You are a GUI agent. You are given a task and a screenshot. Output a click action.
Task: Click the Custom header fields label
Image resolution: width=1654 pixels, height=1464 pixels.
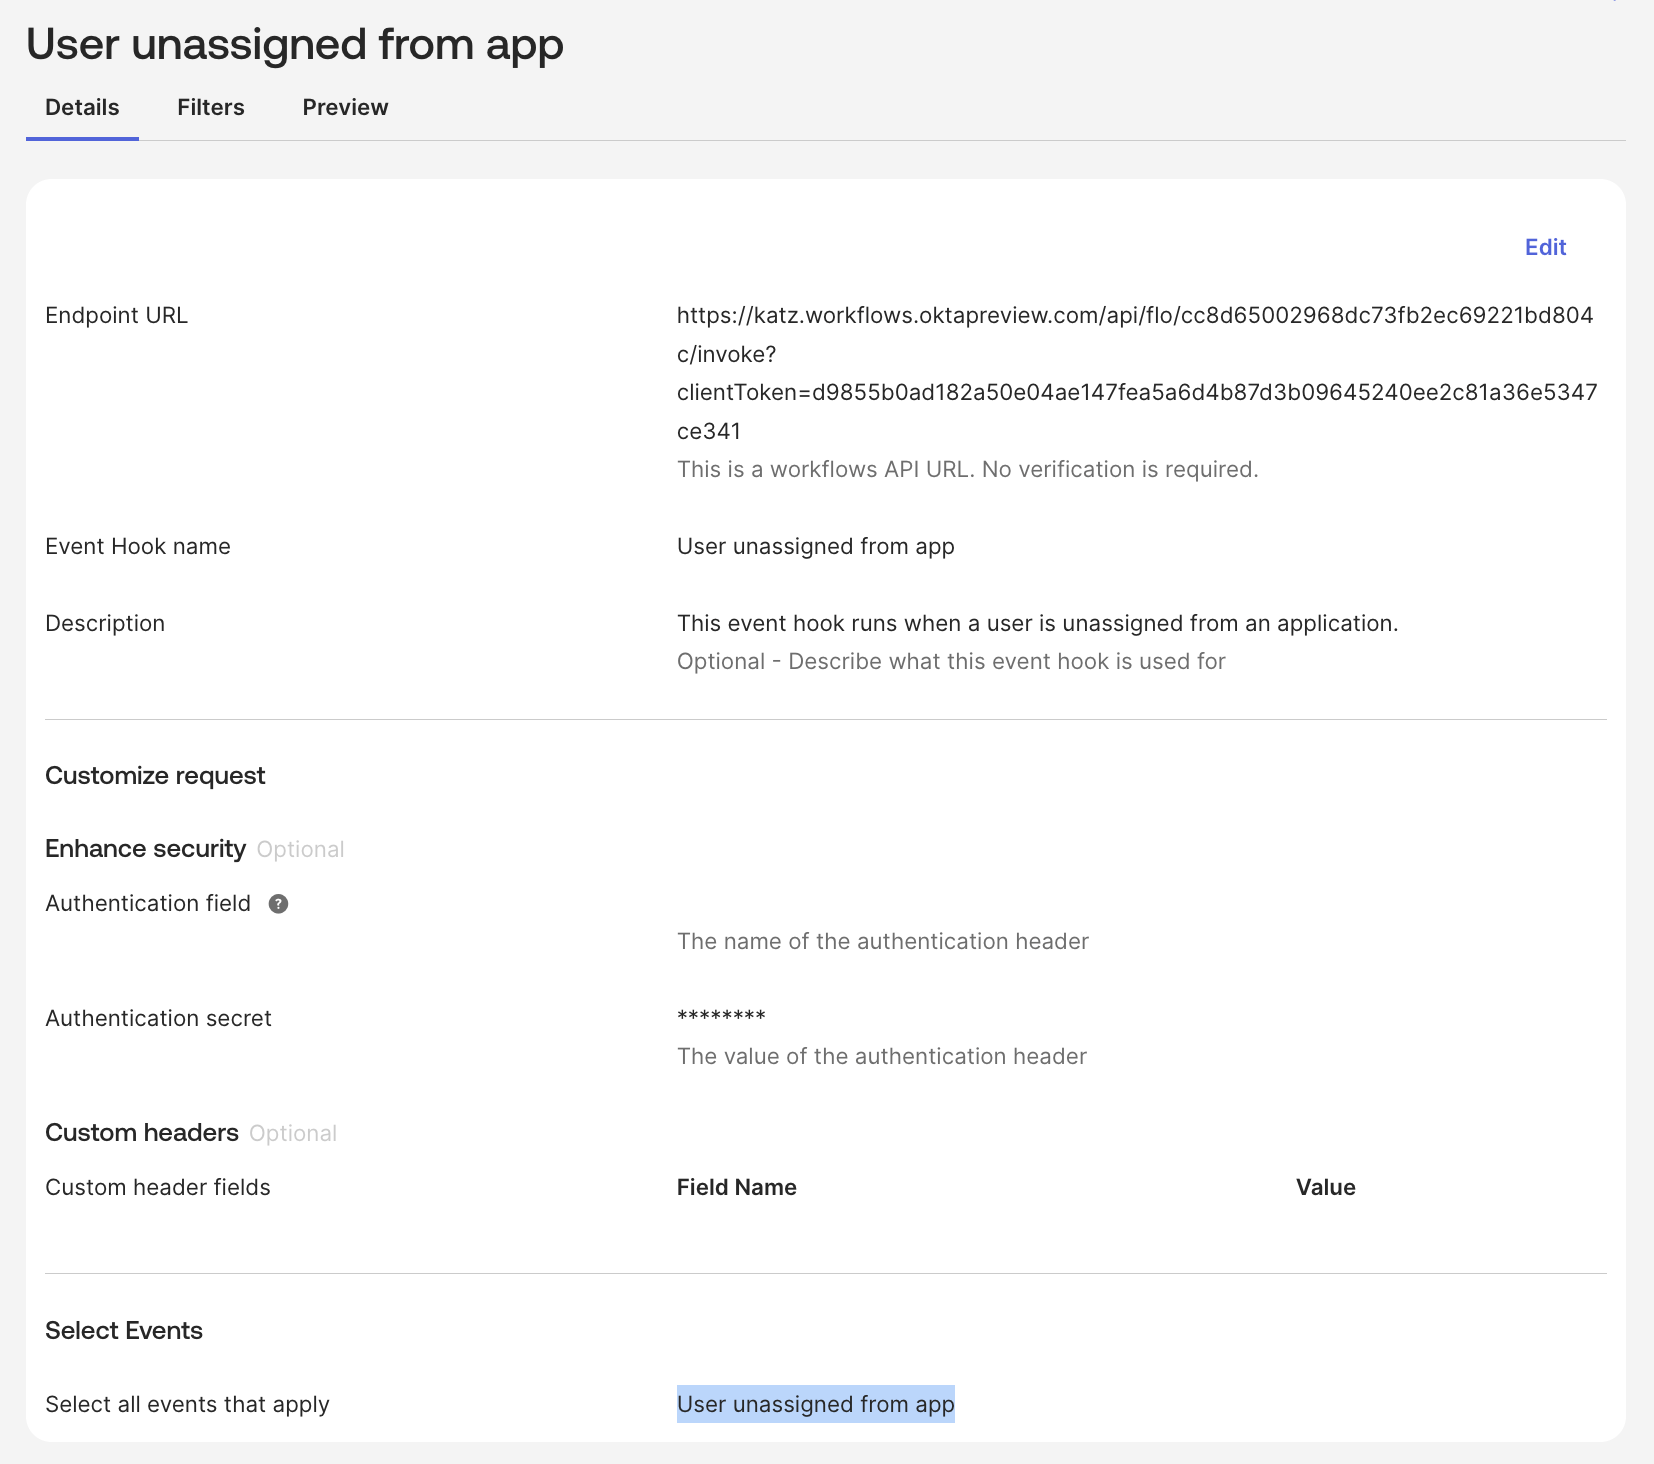click(x=158, y=1187)
